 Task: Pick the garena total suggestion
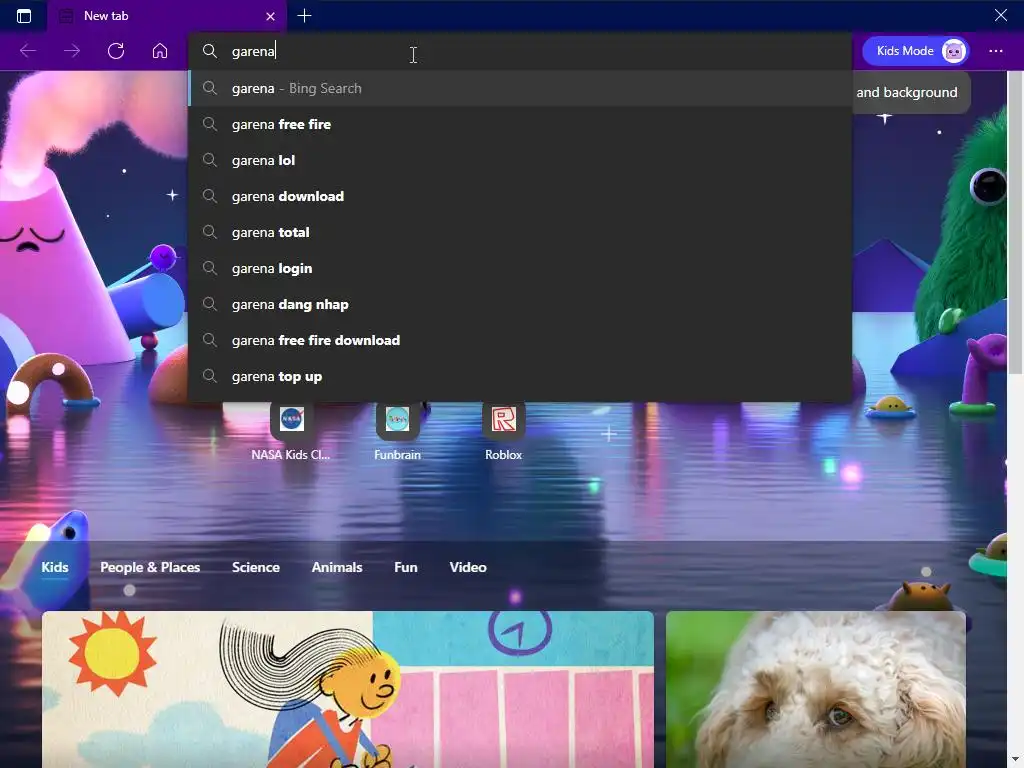pyautogui.click(x=520, y=232)
